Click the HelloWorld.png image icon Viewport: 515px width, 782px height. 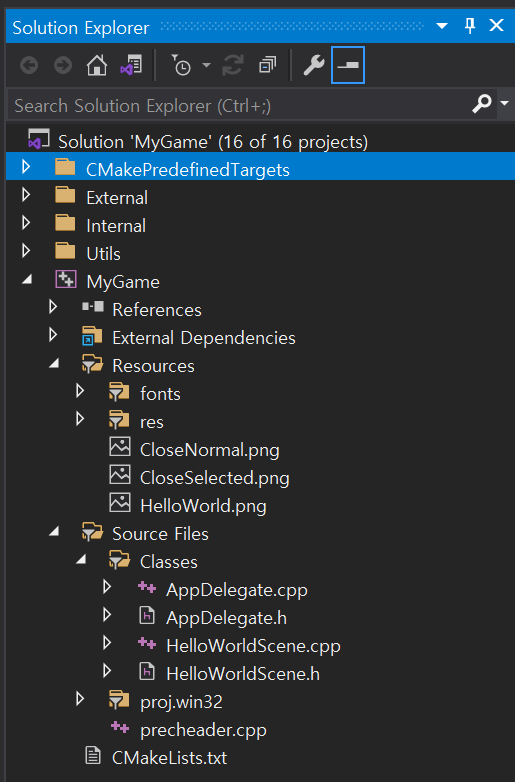click(120, 503)
